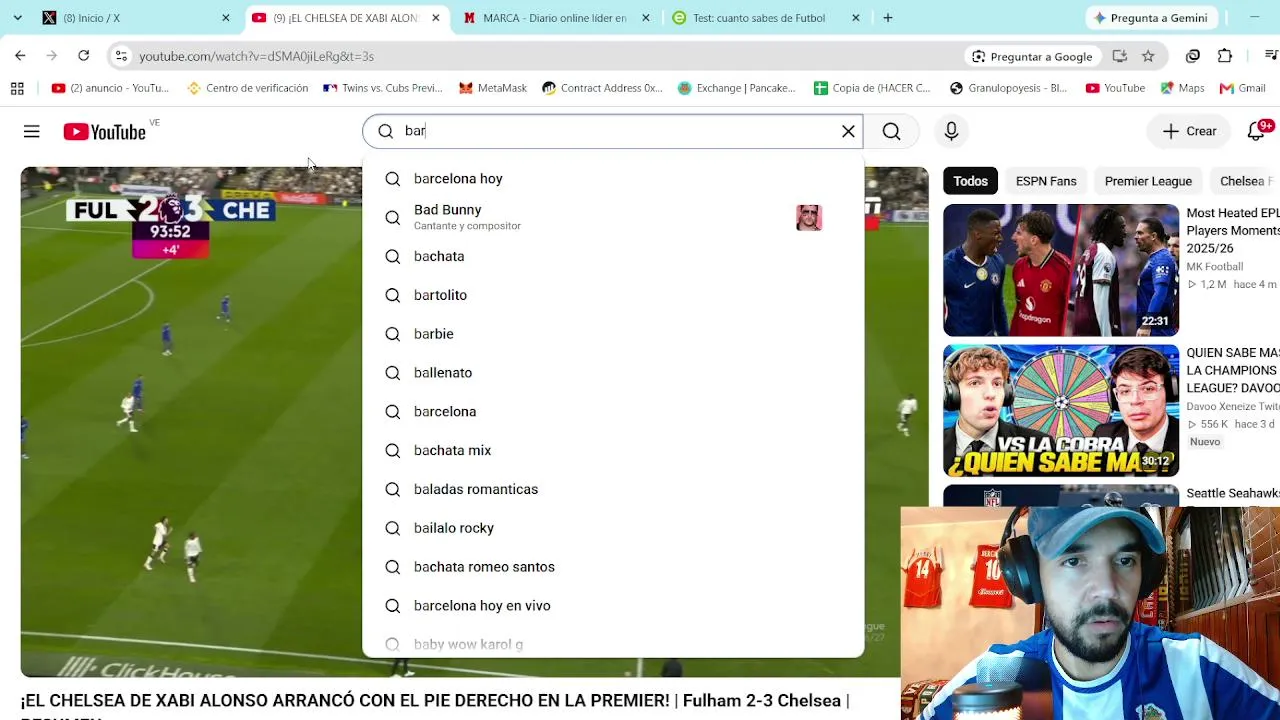Select "bachata romeo santos" suggestion

pyautogui.click(x=613, y=567)
